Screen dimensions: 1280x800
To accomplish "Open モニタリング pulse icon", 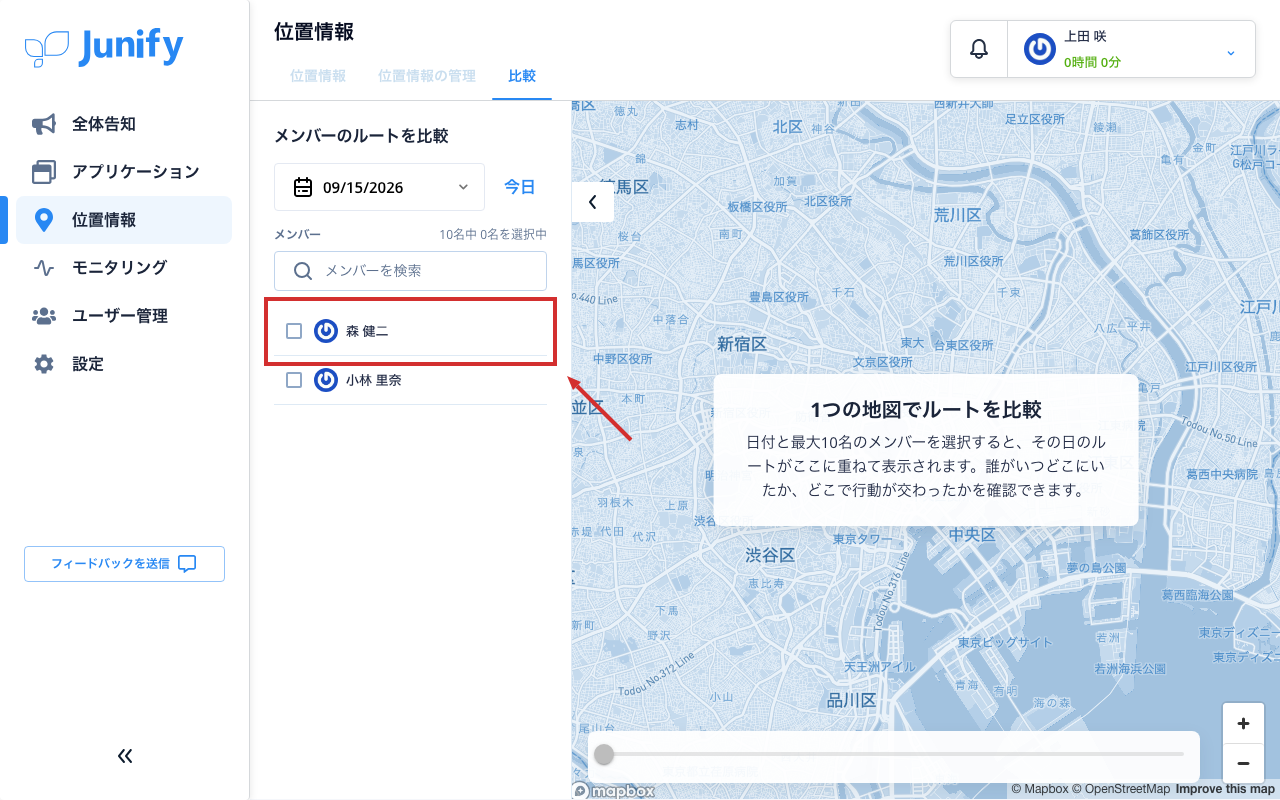I will tap(44, 268).
